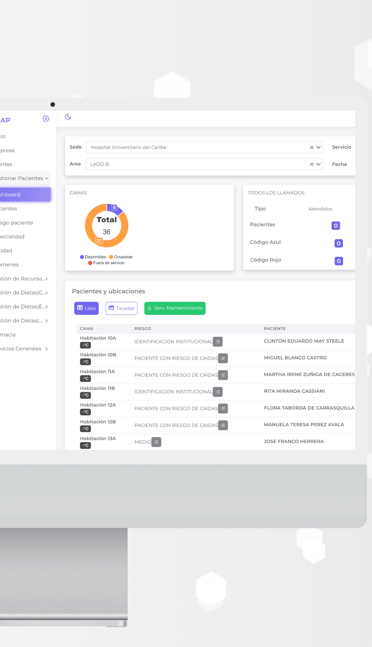The width and height of the screenshot is (372, 647).
Task: Open risk details icon for Habitación 12A
Action: 223,409
